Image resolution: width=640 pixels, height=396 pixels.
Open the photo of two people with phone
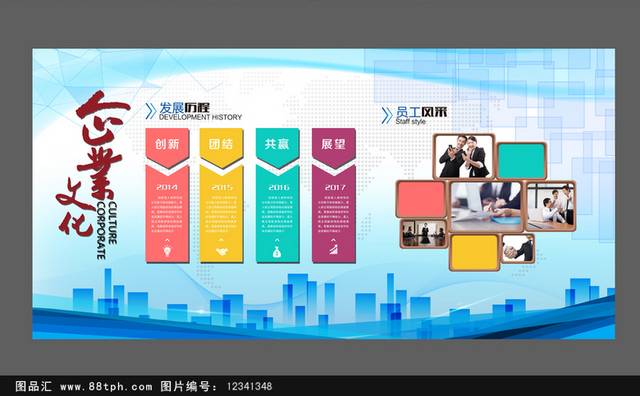click(x=464, y=157)
